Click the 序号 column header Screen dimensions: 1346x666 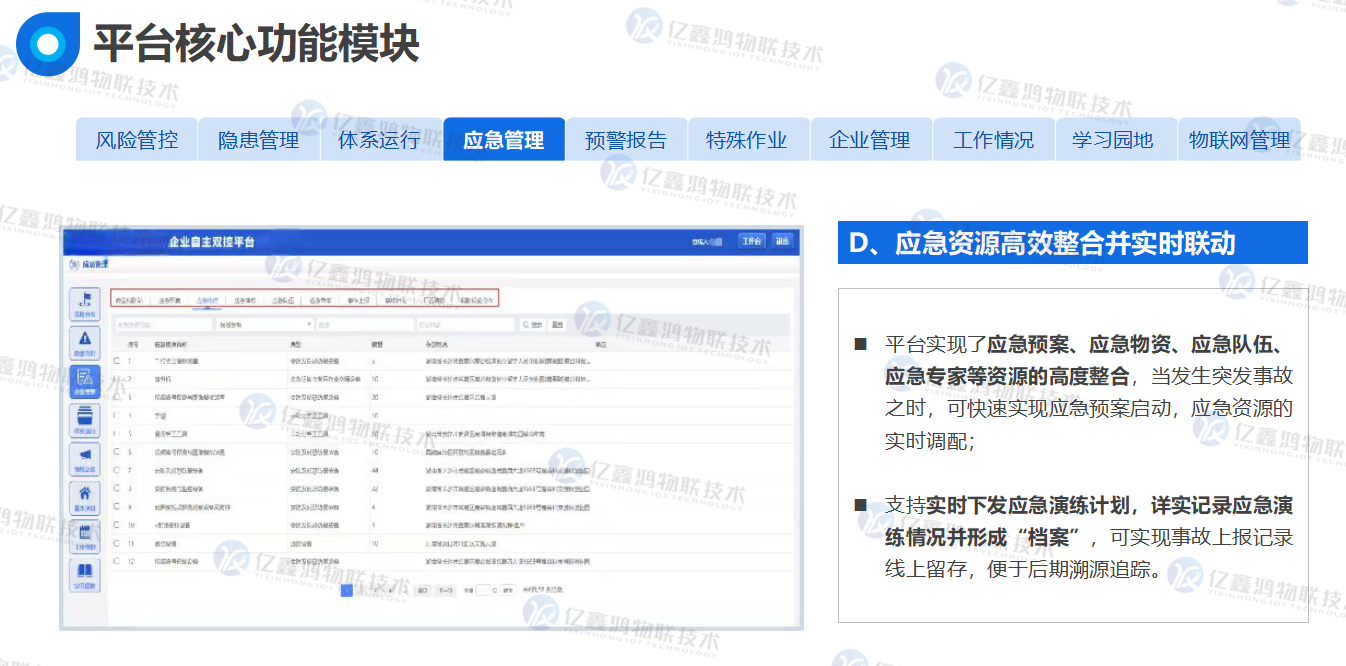point(132,343)
